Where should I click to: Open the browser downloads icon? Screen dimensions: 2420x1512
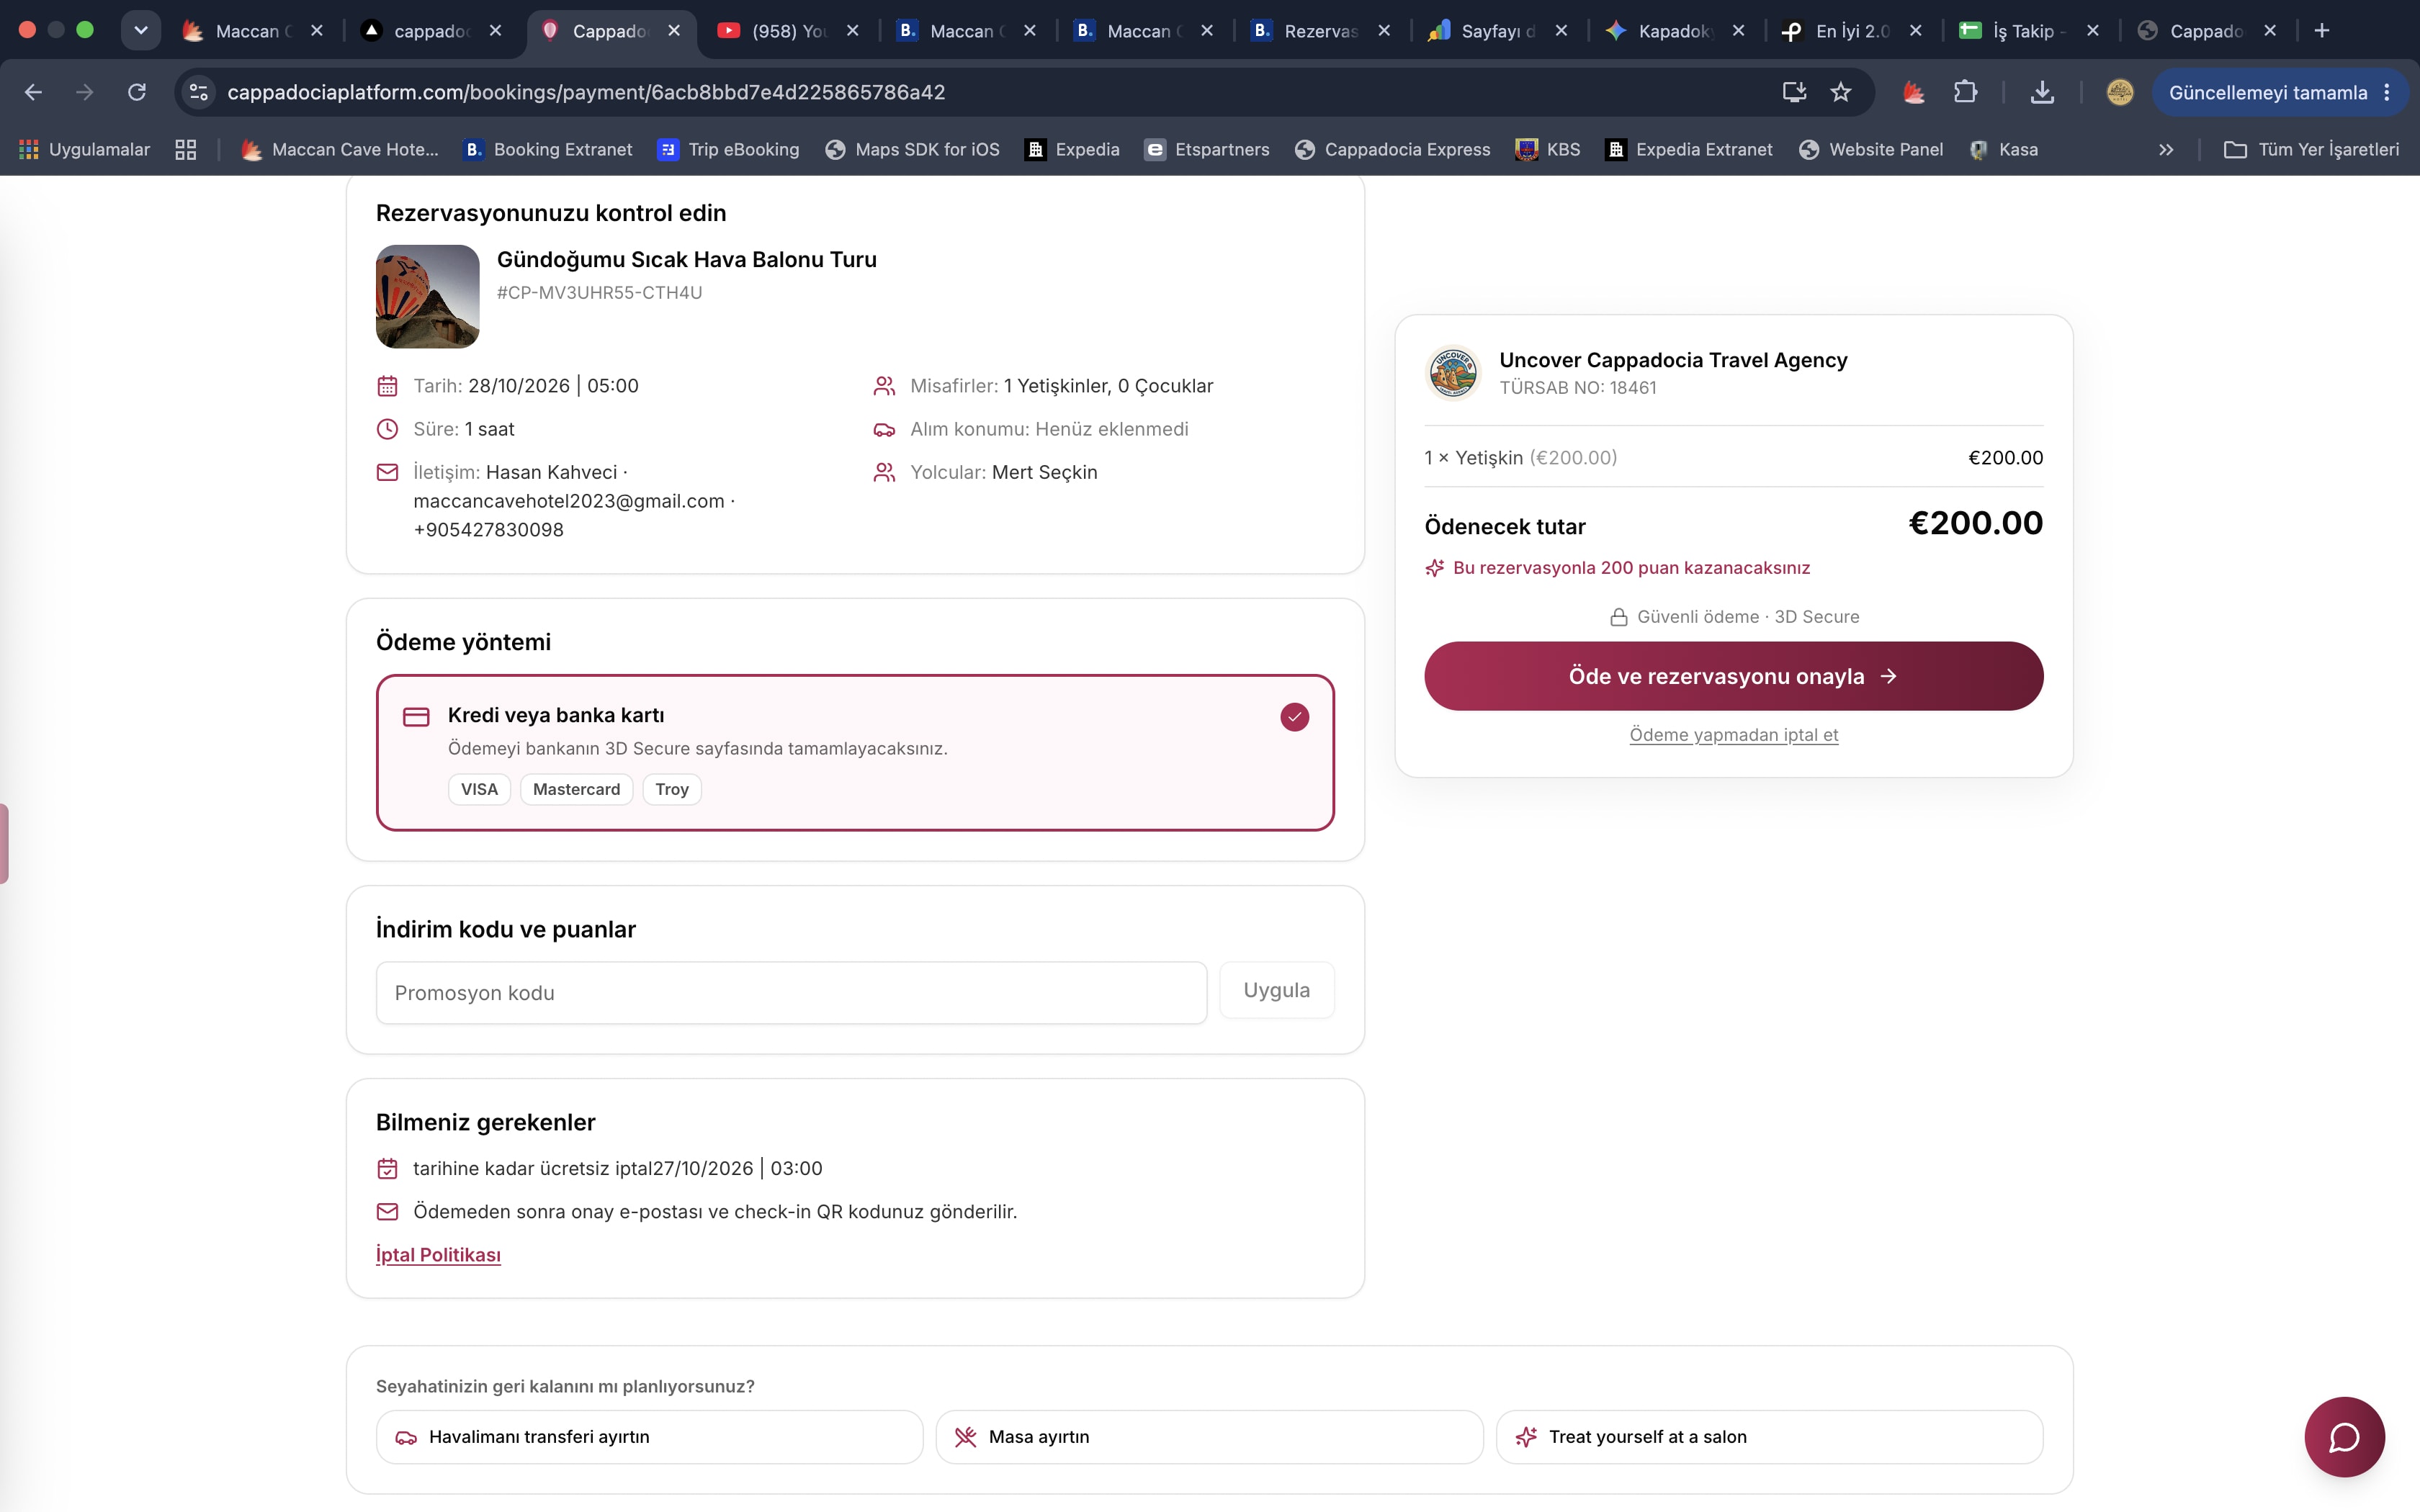click(2042, 92)
